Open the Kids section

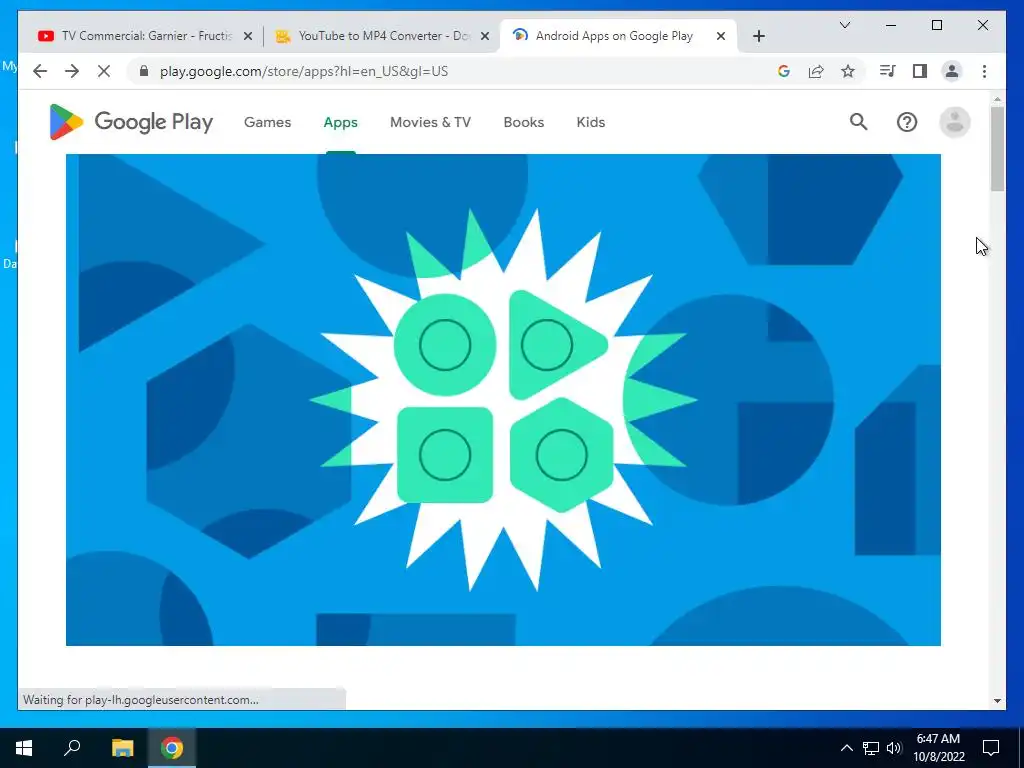pos(590,122)
